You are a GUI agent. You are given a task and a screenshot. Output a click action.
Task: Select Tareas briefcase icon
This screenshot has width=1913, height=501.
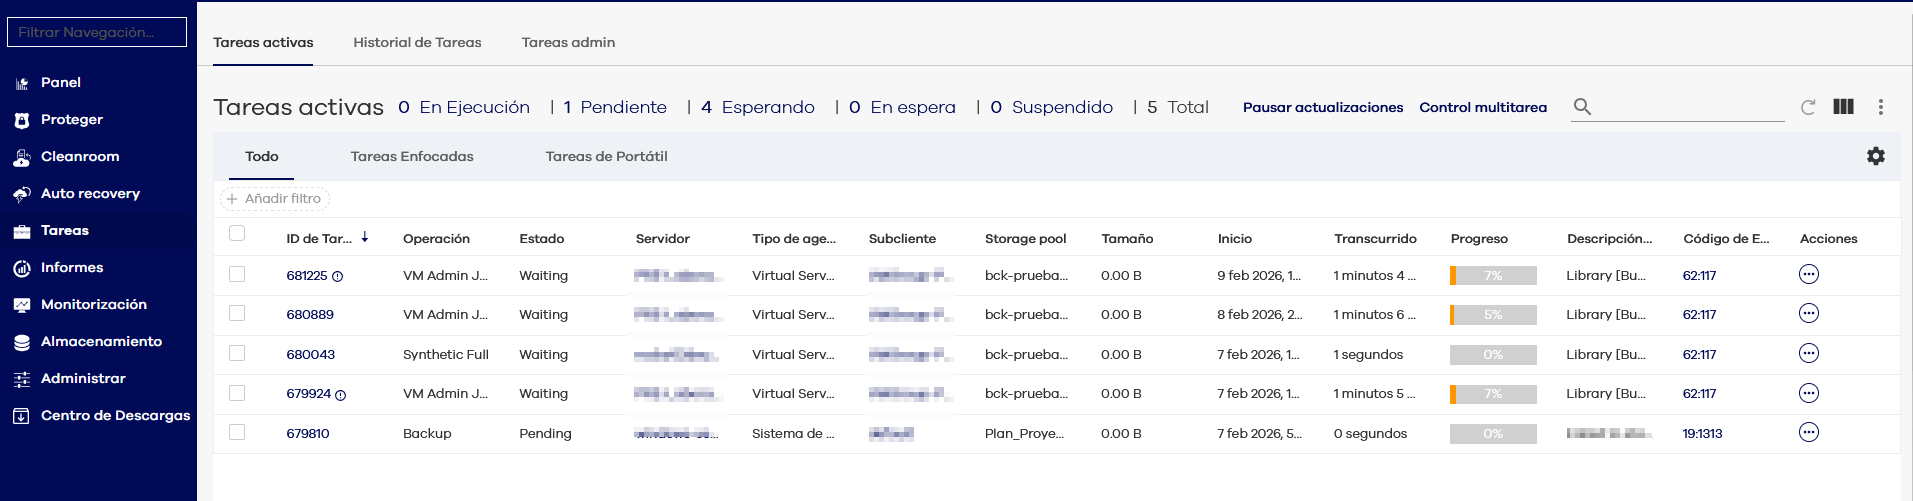21,231
